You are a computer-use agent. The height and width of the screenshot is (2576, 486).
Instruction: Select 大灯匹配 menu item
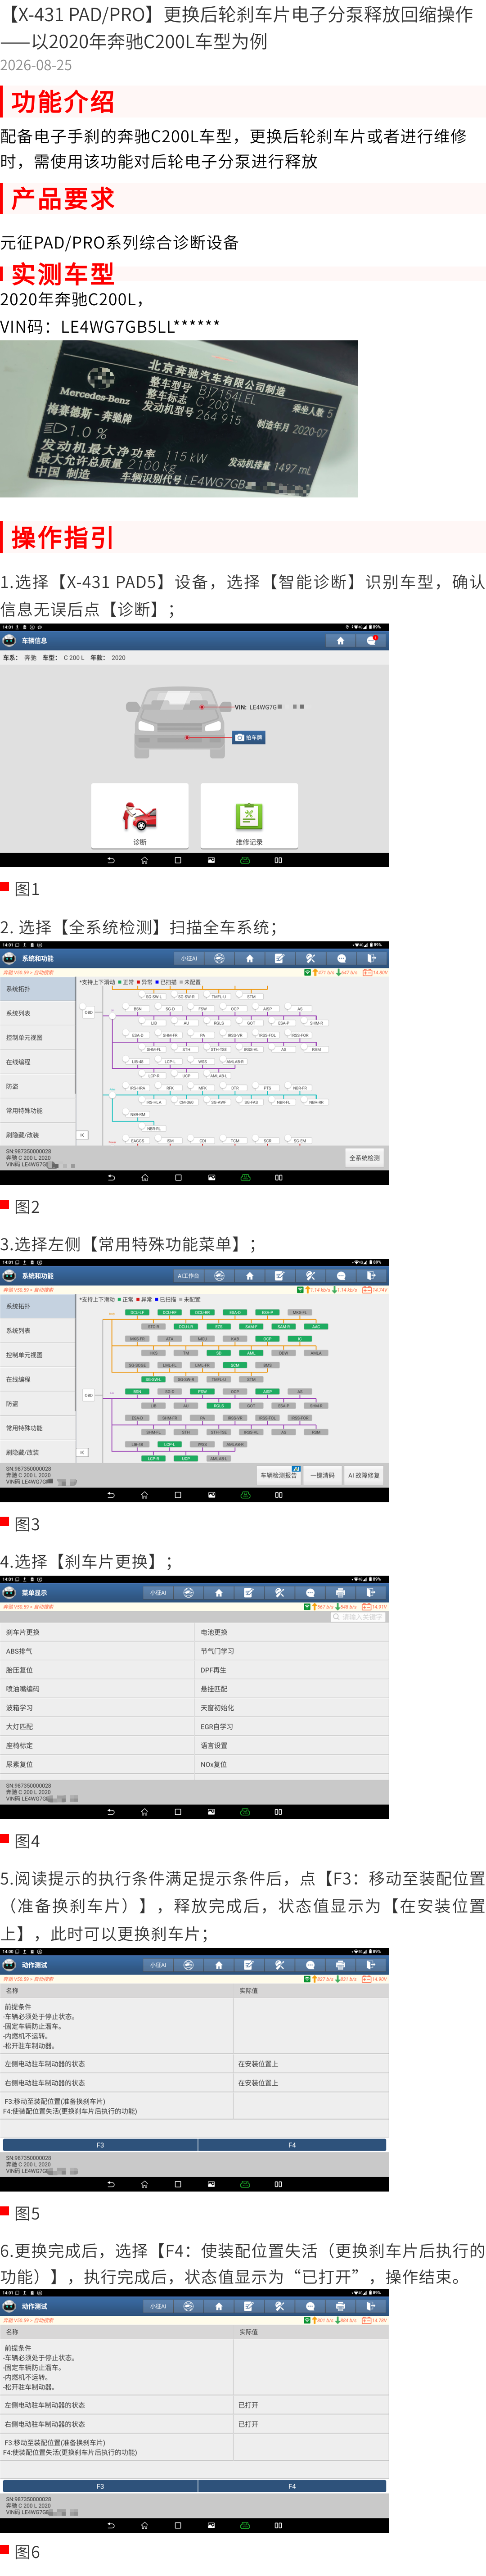click(97, 1726)
